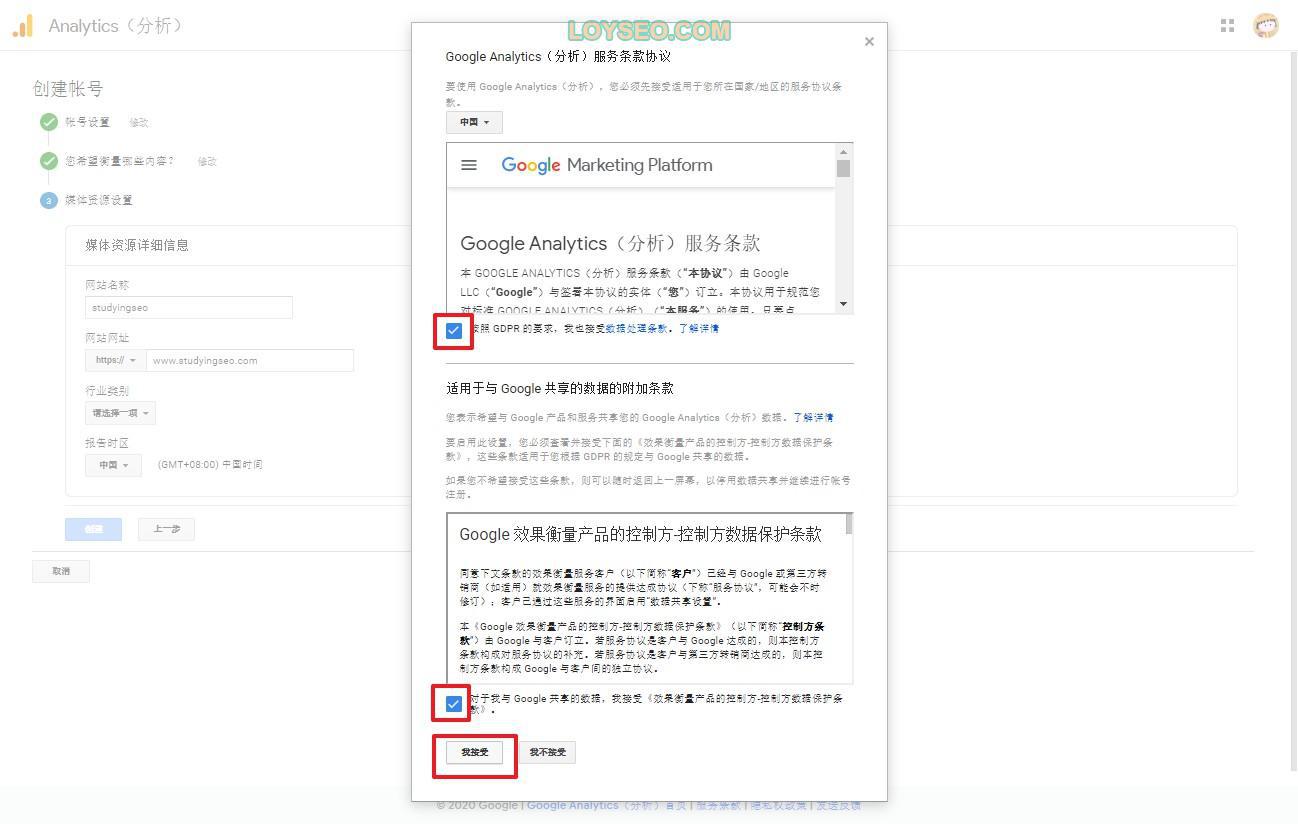Click the 我不接受 decline button
1298x824 pixels.
547,752
